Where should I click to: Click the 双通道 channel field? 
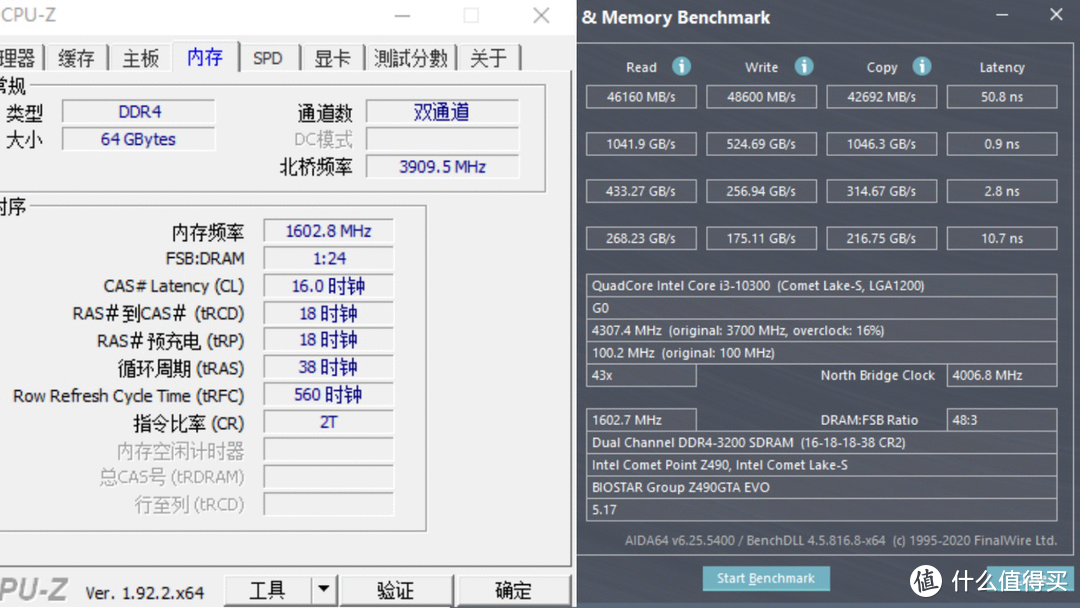[442, 112]
